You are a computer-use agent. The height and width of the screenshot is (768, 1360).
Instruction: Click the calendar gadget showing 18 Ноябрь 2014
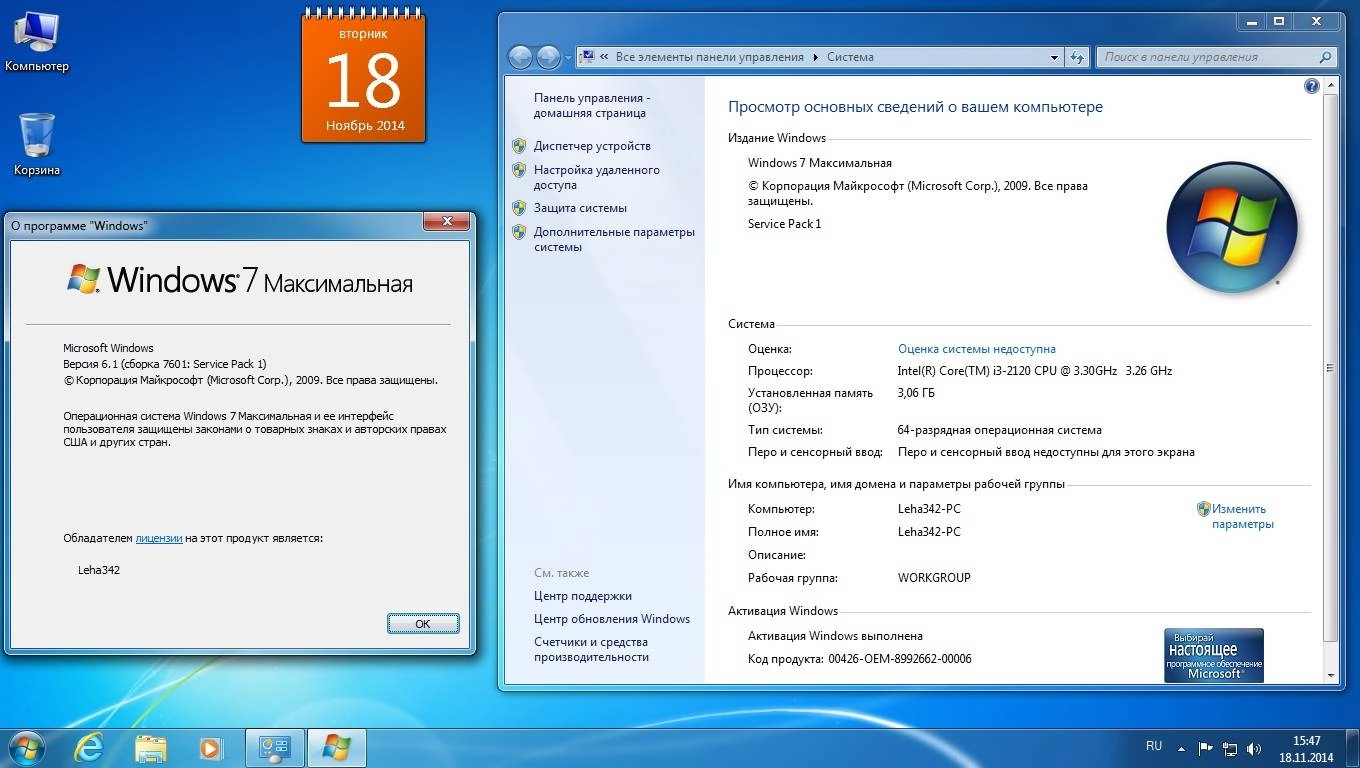[x=364, y=75]
